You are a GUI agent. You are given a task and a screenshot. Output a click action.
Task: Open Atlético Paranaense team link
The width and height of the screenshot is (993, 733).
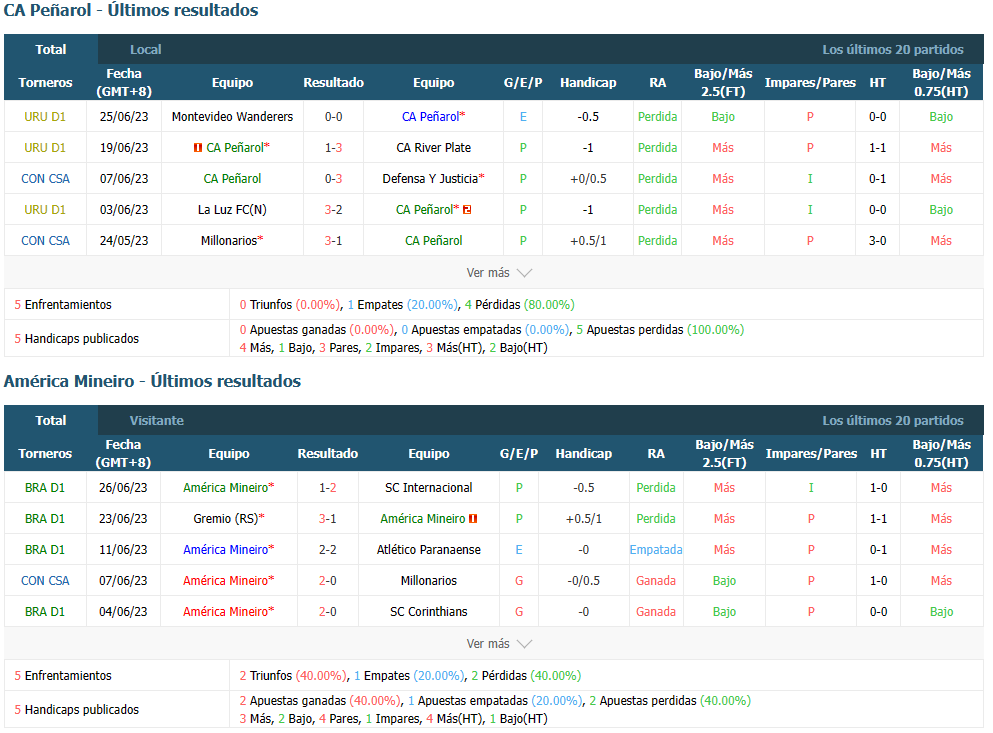[429, 550]
